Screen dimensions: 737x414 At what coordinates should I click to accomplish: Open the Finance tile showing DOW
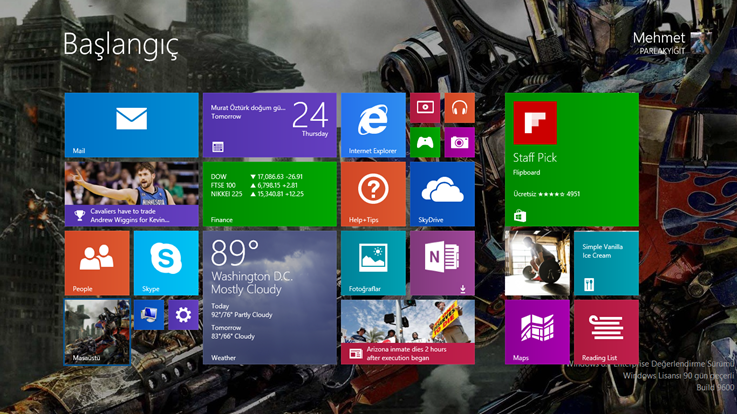[270, 194]
